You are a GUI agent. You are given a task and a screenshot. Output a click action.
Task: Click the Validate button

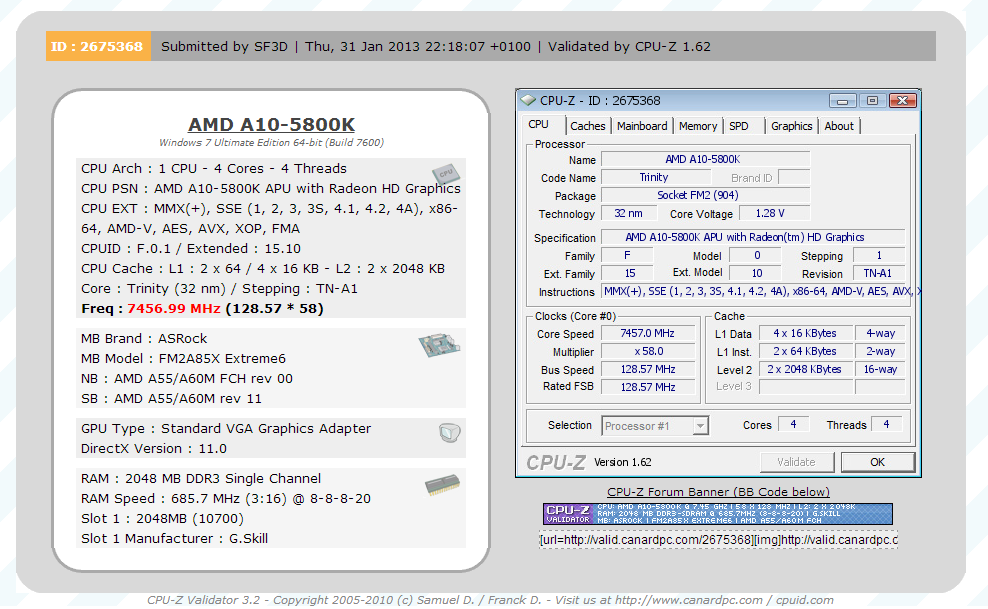[796, 462]
